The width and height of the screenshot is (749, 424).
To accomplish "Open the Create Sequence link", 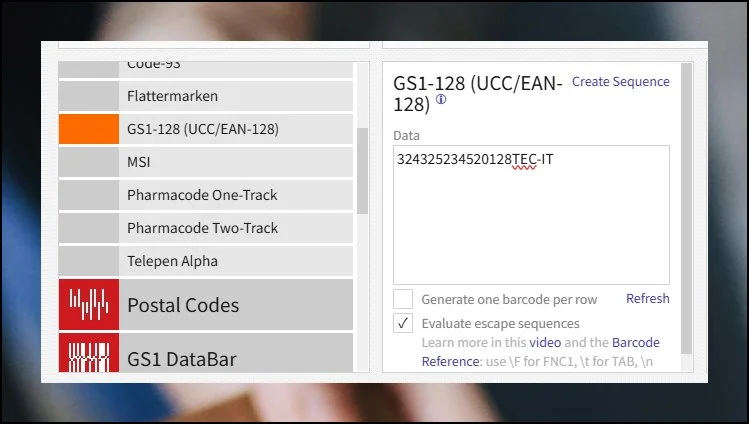I will pos(619,82).
